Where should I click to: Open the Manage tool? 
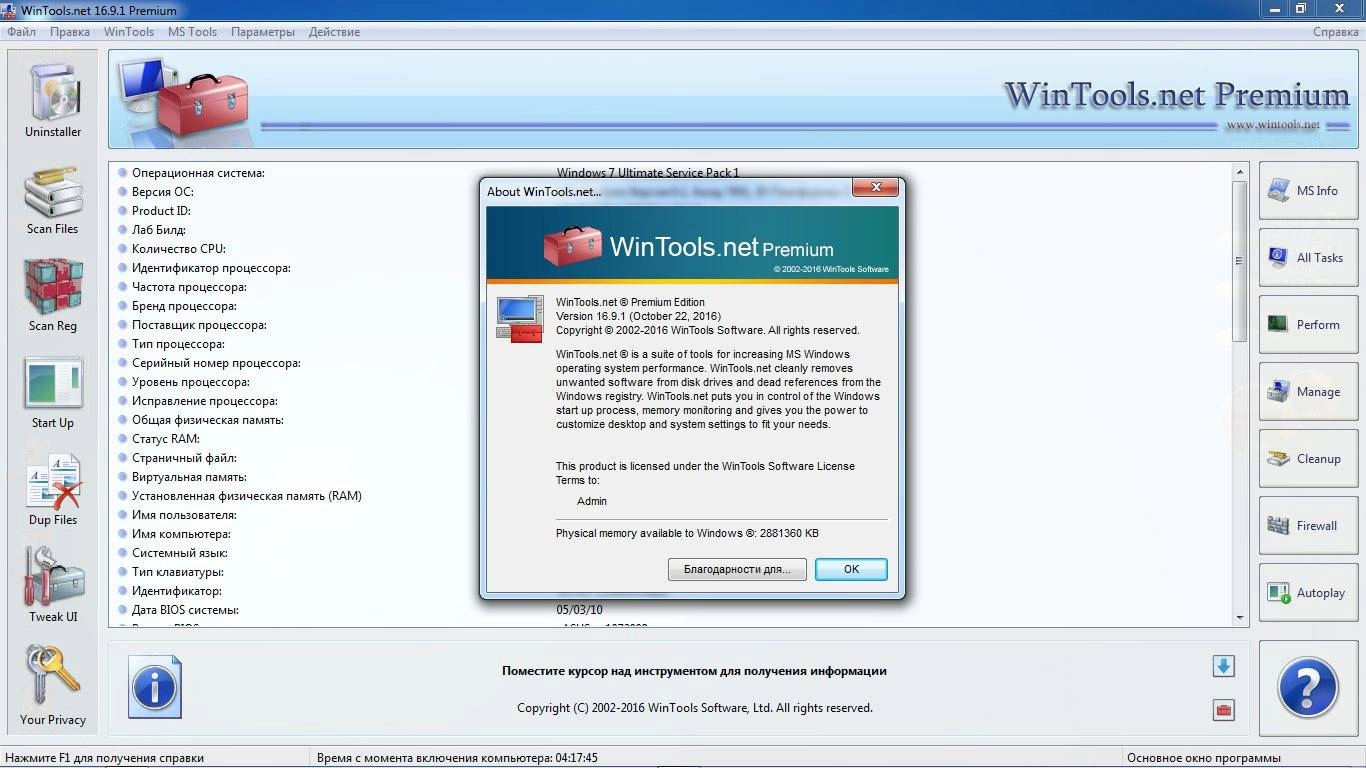tap(1308, 391)
